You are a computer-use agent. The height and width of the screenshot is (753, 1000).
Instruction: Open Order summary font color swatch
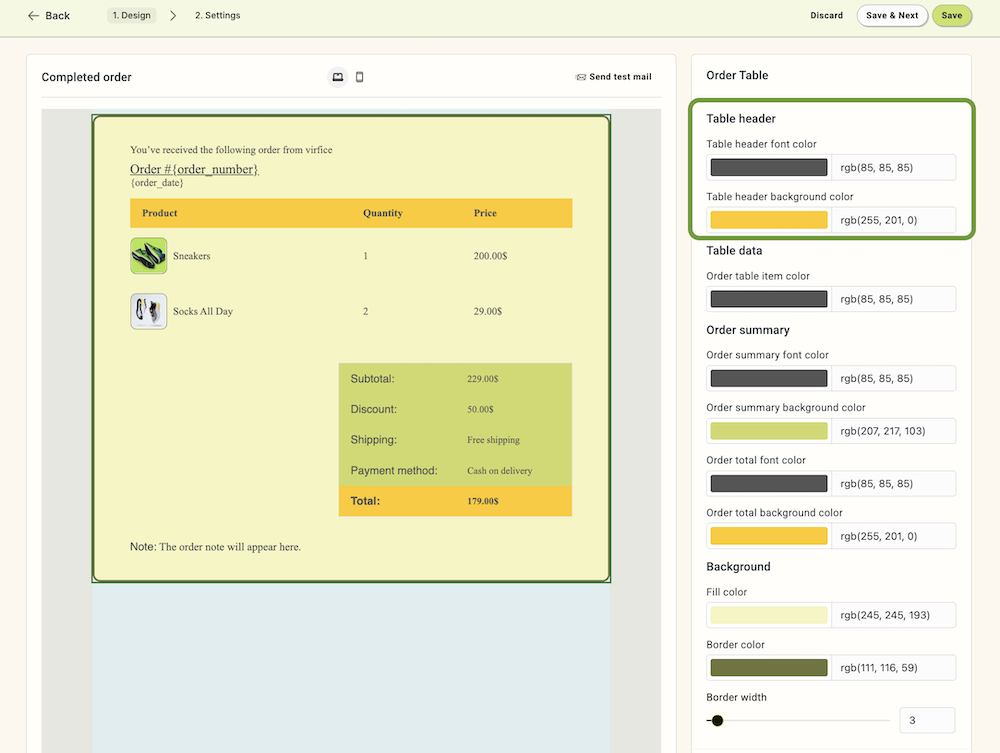[768, 378]
